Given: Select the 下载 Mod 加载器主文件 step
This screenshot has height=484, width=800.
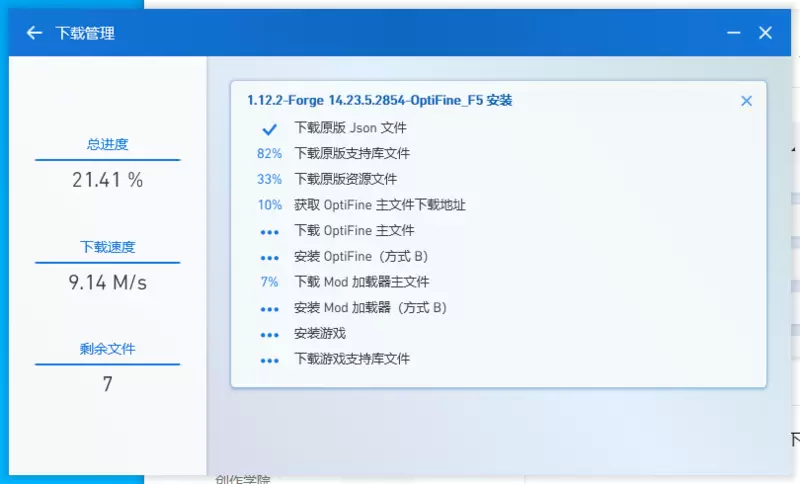Looking at the screenshot, I should pyautogui.click(x=362, y=282).
